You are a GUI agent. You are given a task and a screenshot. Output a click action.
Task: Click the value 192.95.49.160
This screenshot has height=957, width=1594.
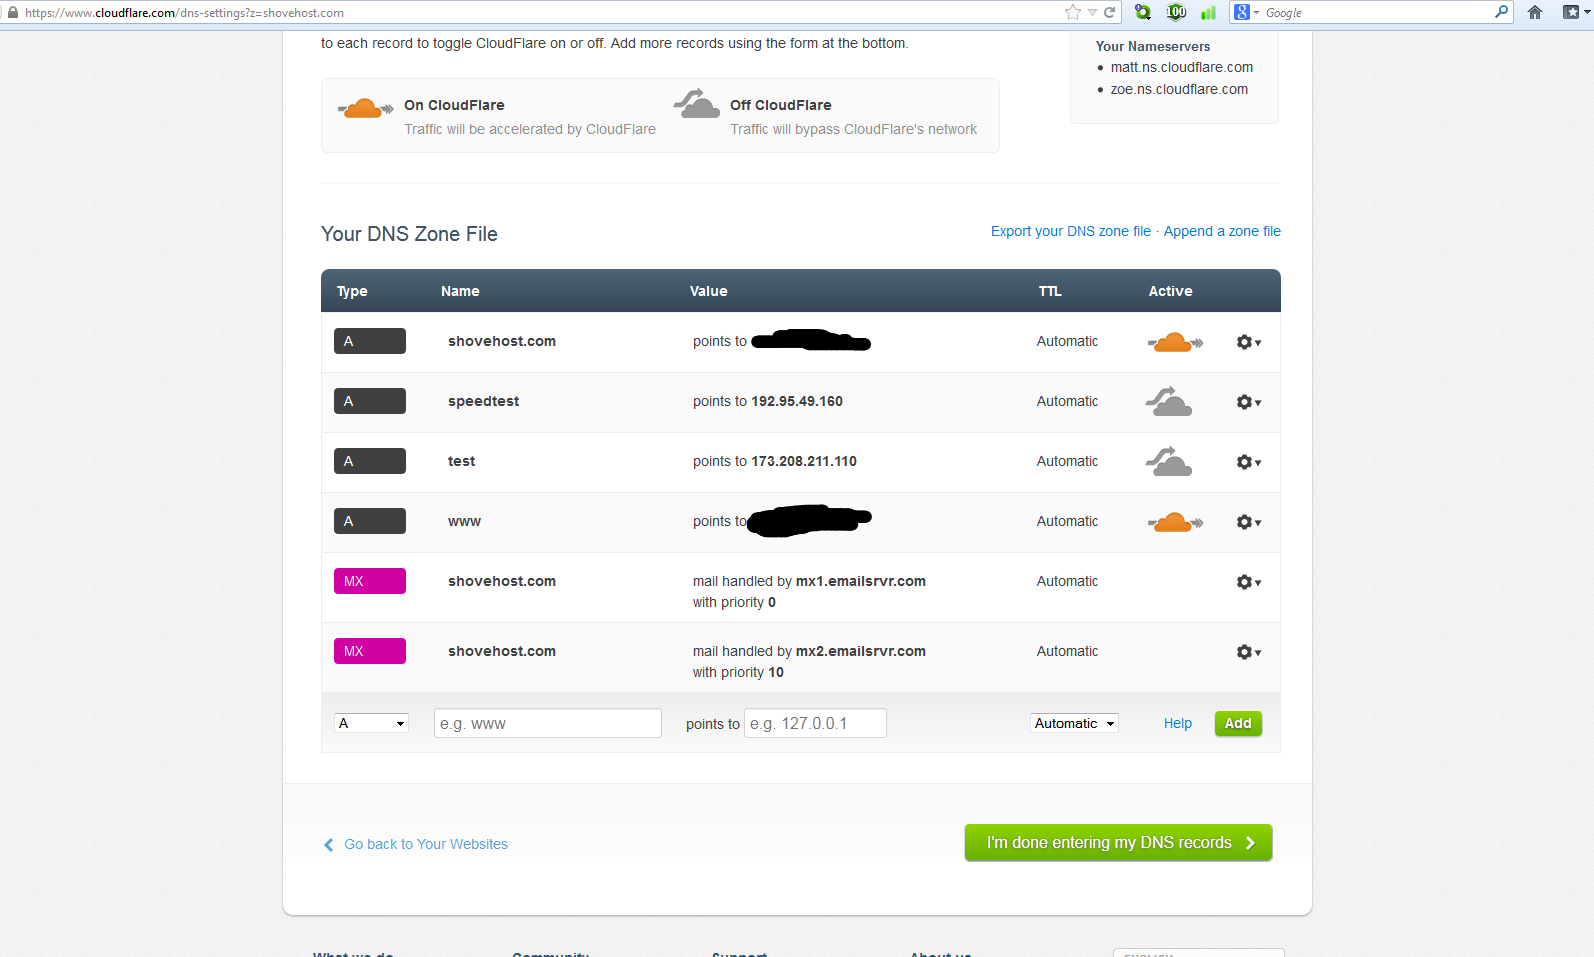click(797, 401)
